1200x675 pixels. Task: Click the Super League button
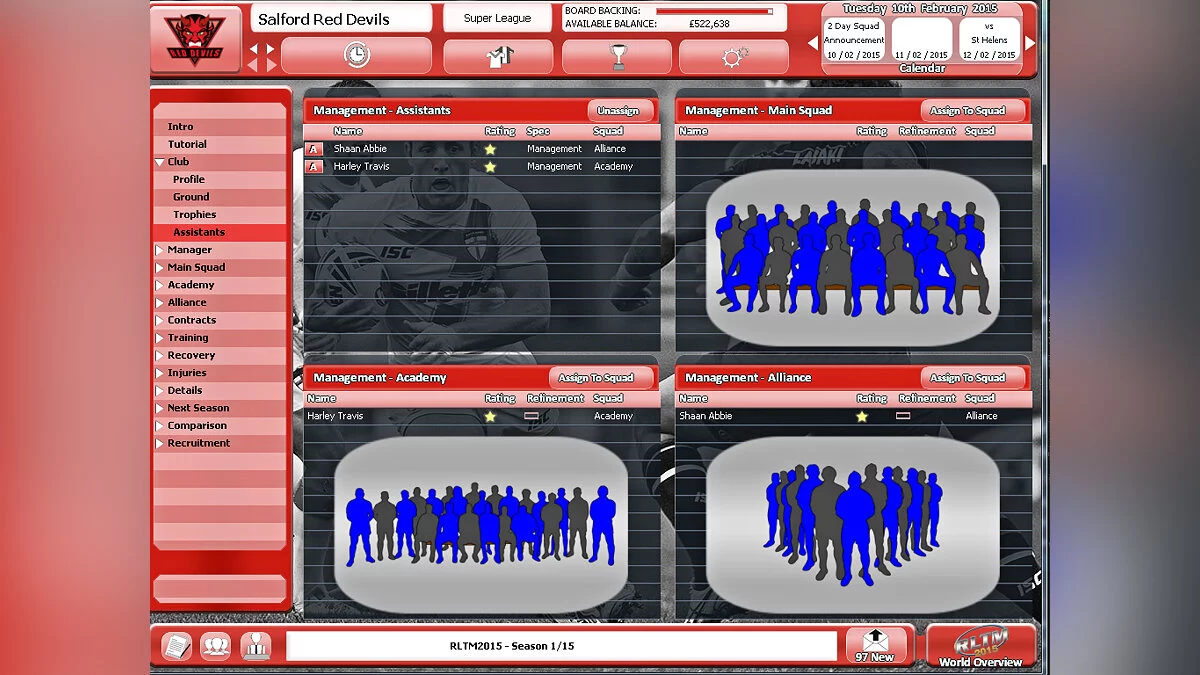pos(497,18)
